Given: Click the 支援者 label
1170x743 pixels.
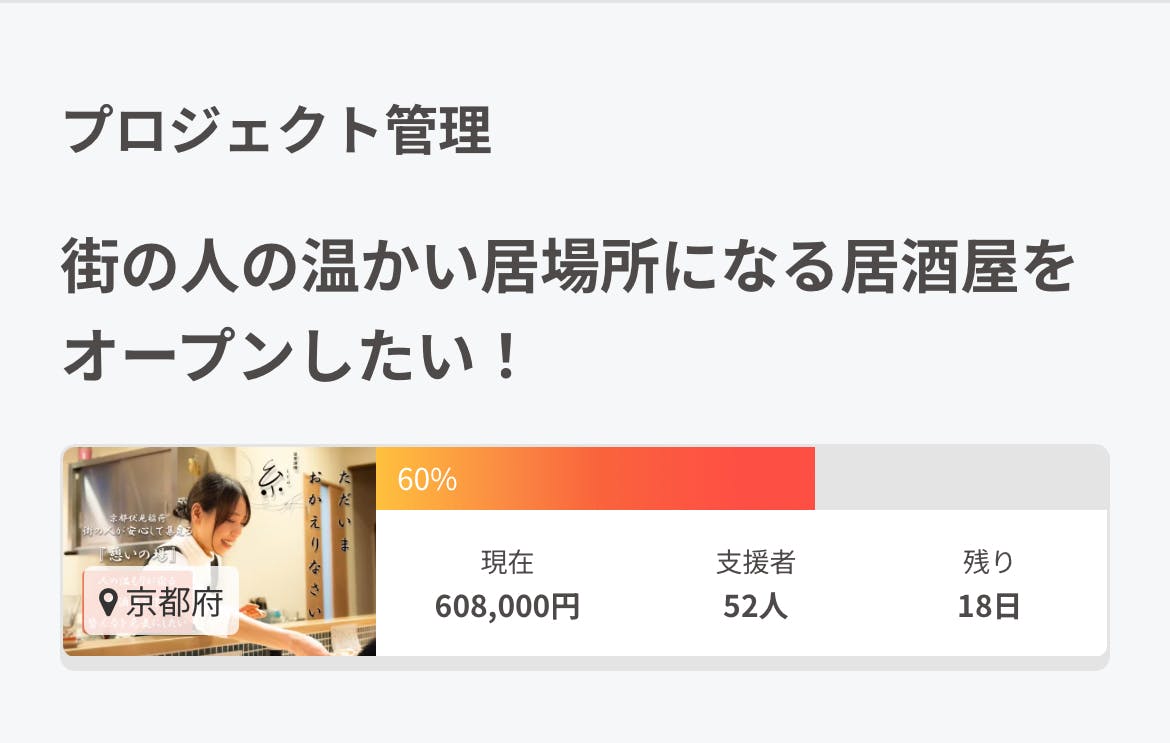Looking at the screenshot, I should [x=755, y=562].
